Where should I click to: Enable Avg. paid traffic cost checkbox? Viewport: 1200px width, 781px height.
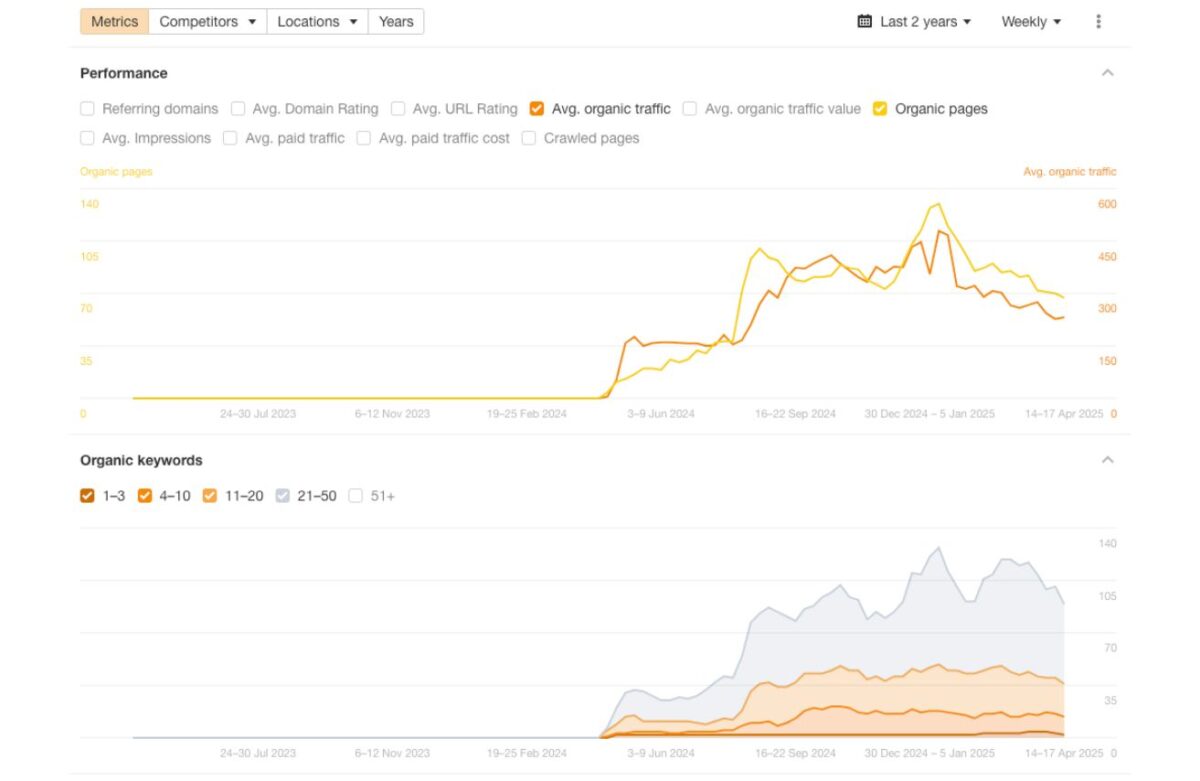point(364,138)
